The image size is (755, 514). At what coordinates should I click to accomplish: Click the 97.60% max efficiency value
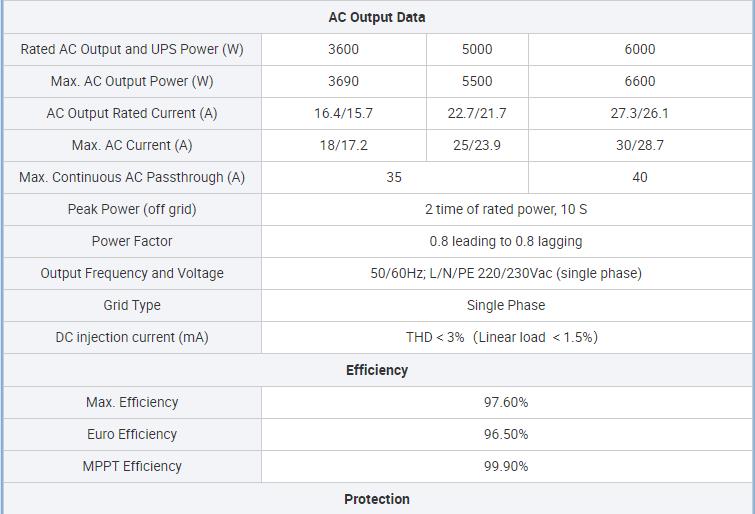tap(506, 402)
